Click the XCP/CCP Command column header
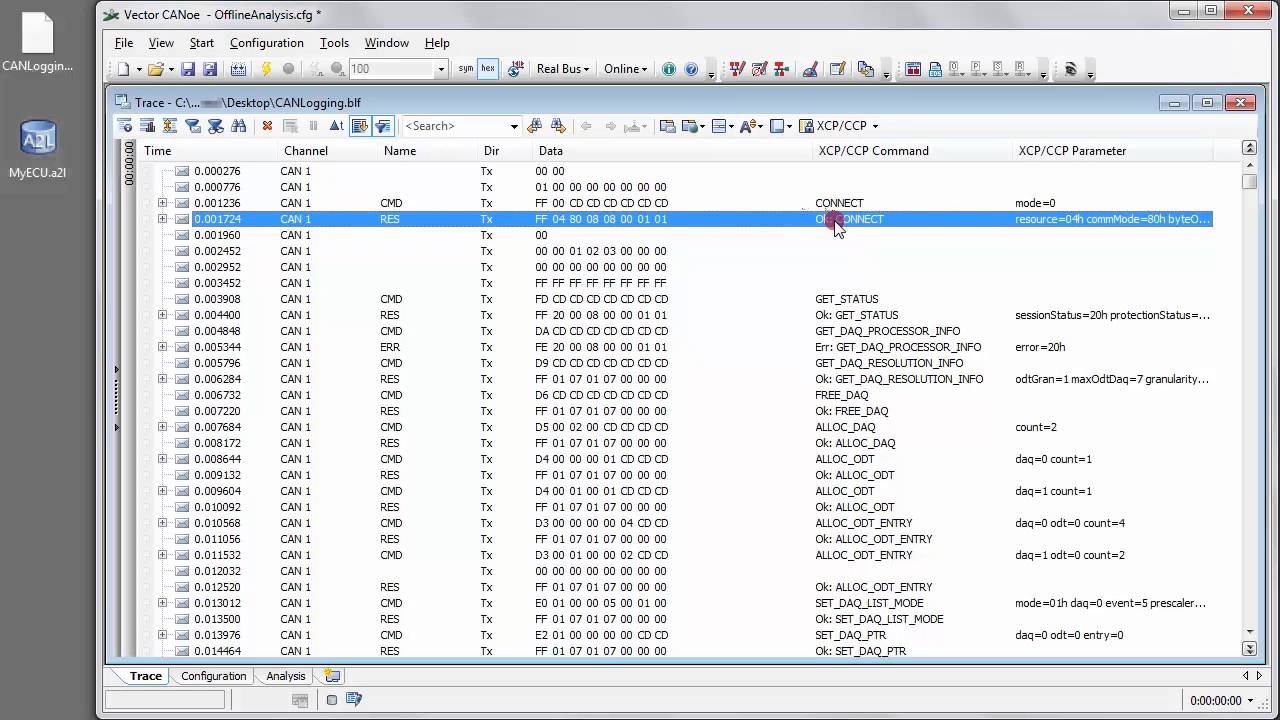 913,151
